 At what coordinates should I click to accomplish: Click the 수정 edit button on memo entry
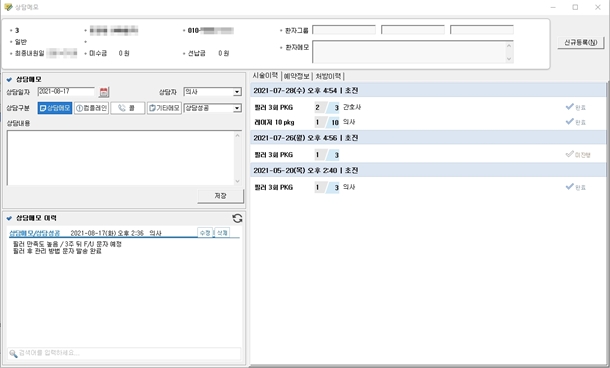205,233
